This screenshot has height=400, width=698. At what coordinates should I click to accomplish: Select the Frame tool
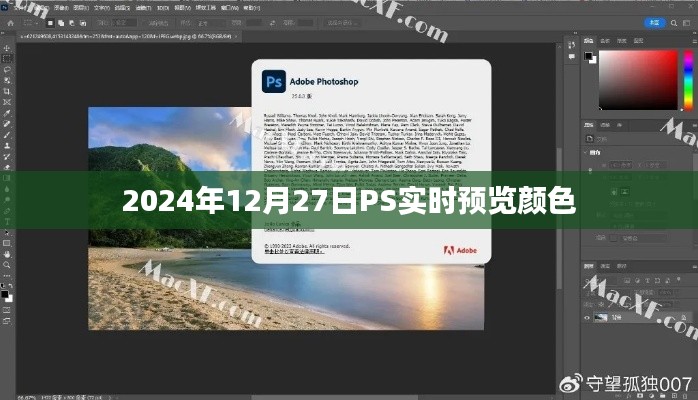coord(7,102)
